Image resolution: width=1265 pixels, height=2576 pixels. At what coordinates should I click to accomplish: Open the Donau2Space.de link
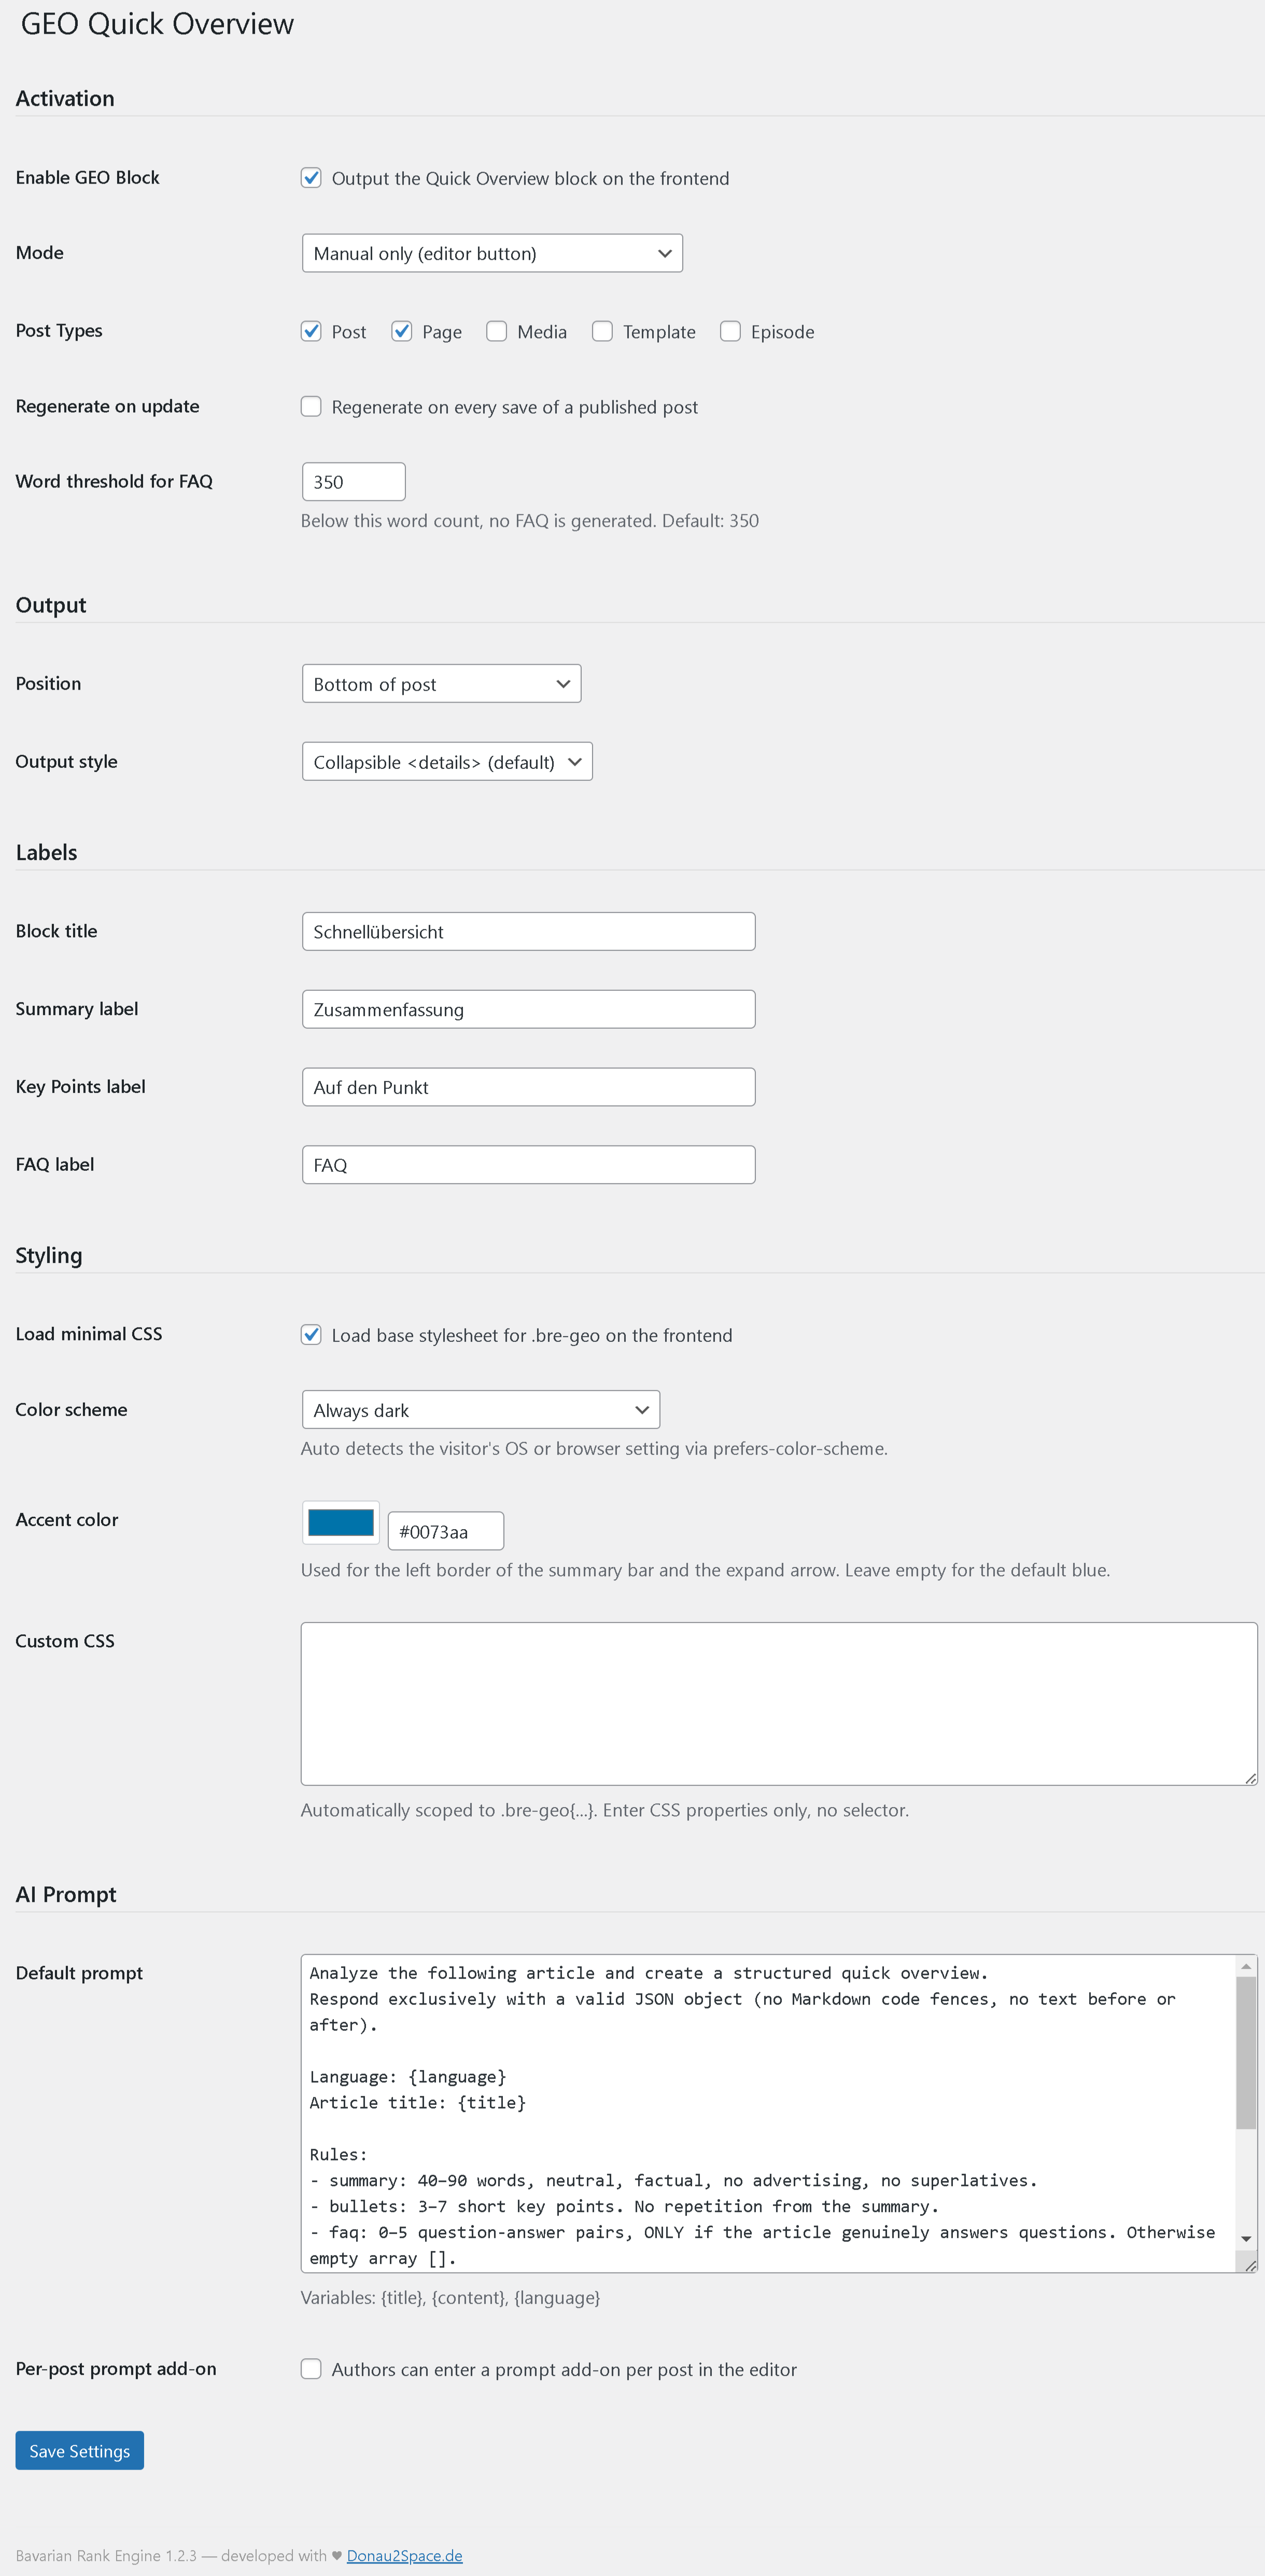404,2555
